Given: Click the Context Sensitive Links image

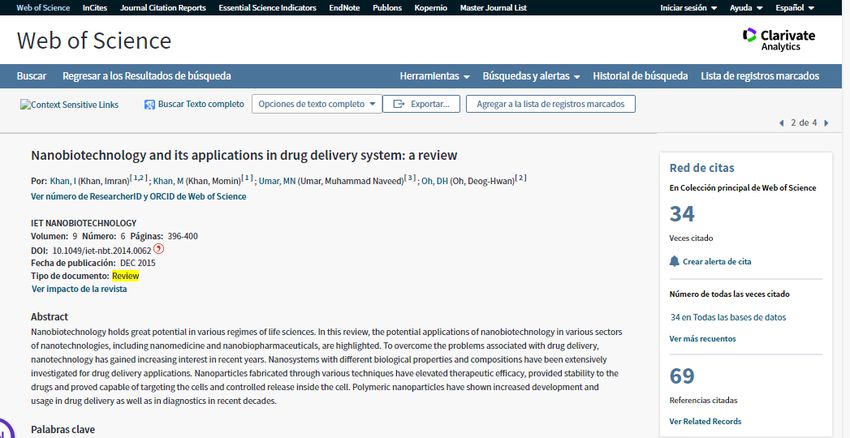Looking at the screenshot, I should 69,104.
